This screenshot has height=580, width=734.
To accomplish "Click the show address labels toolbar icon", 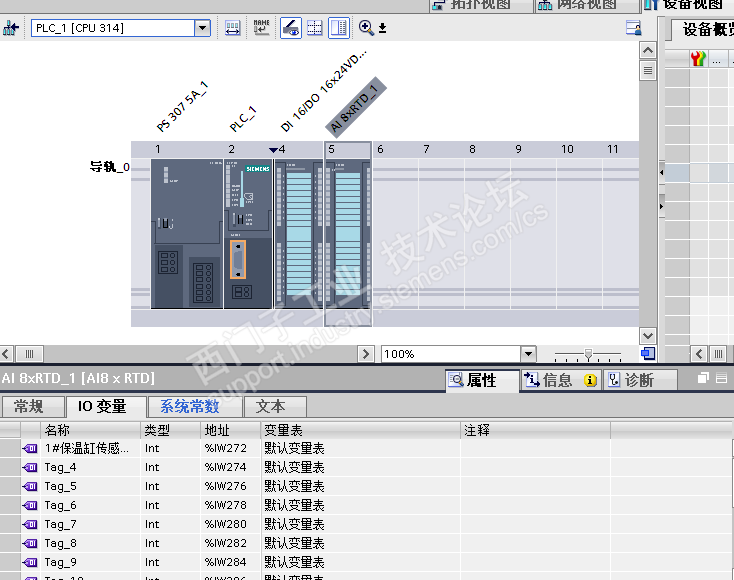I will 233,28.
